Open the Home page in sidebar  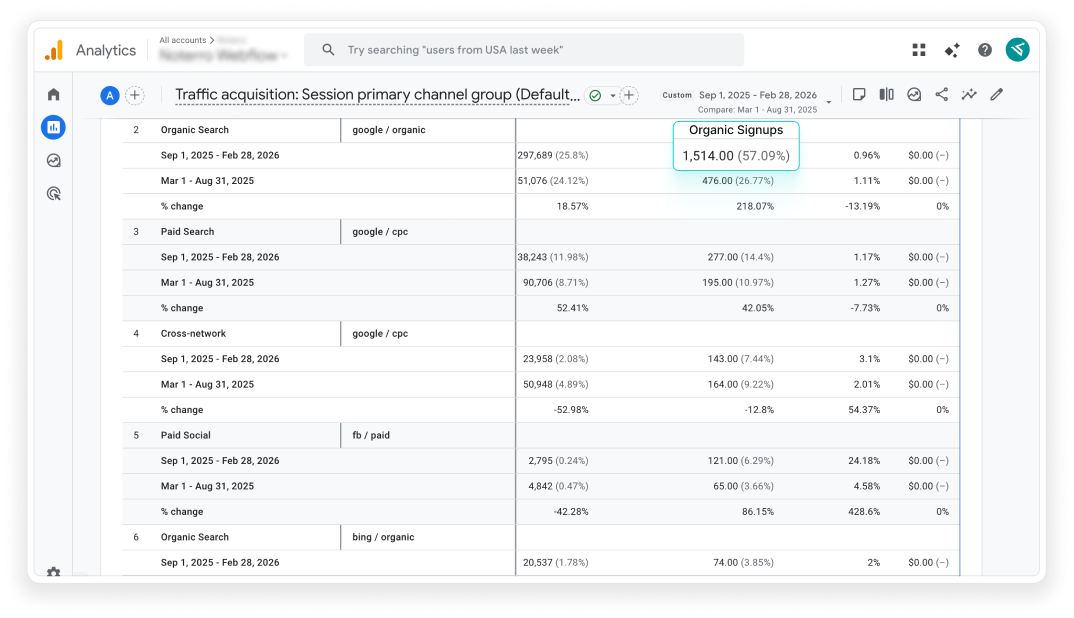coord(54,95)
